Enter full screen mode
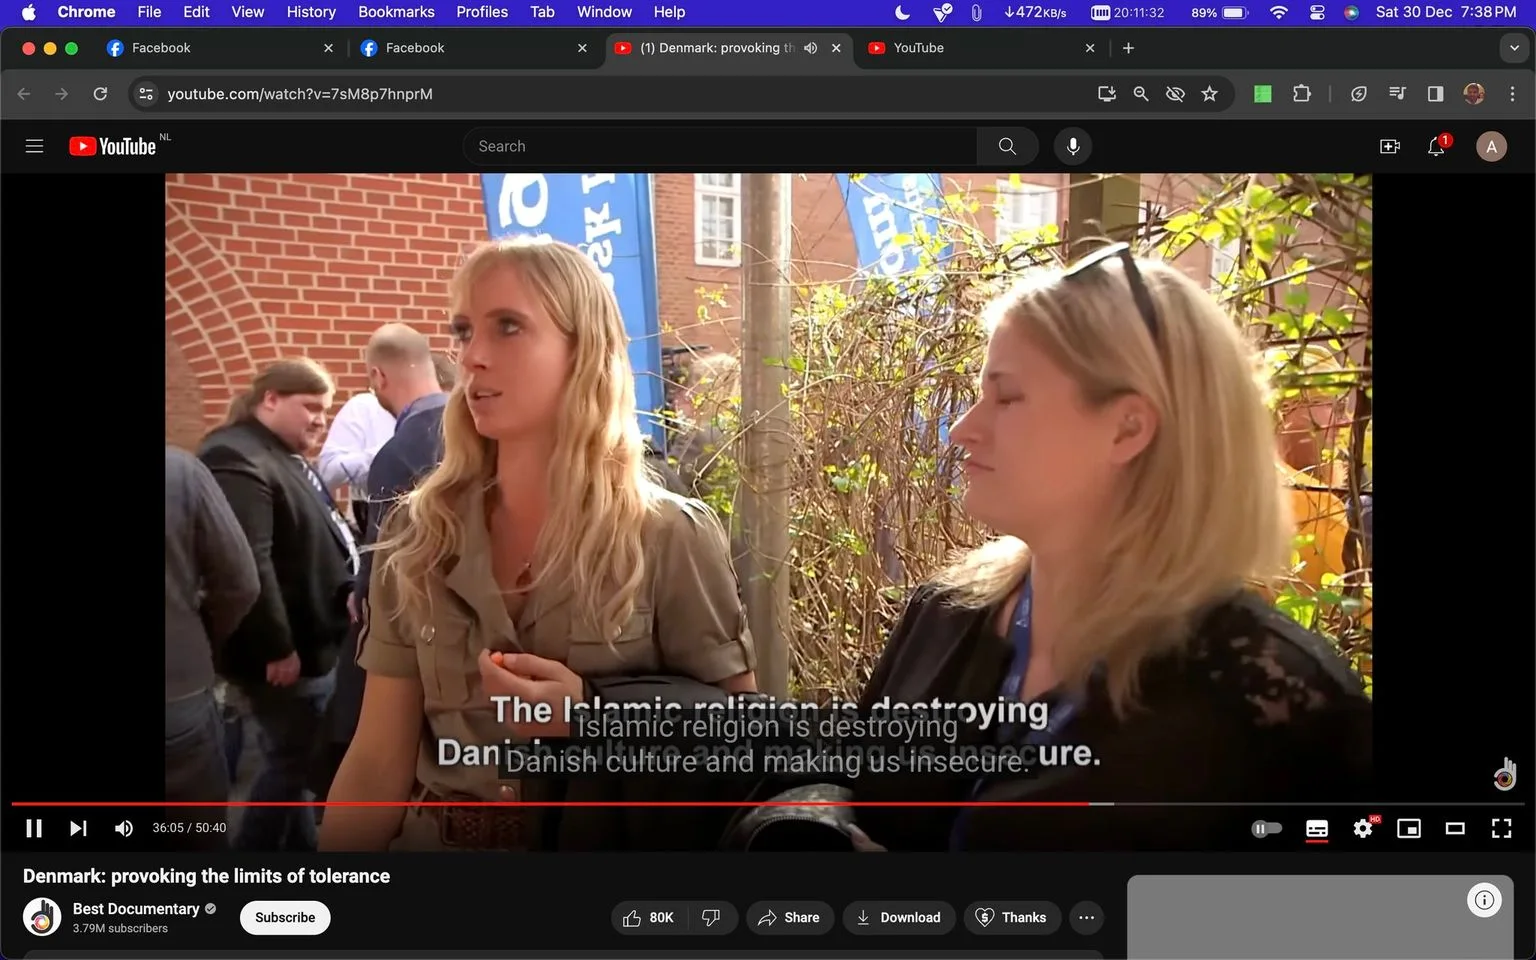 coord(1501,828)
